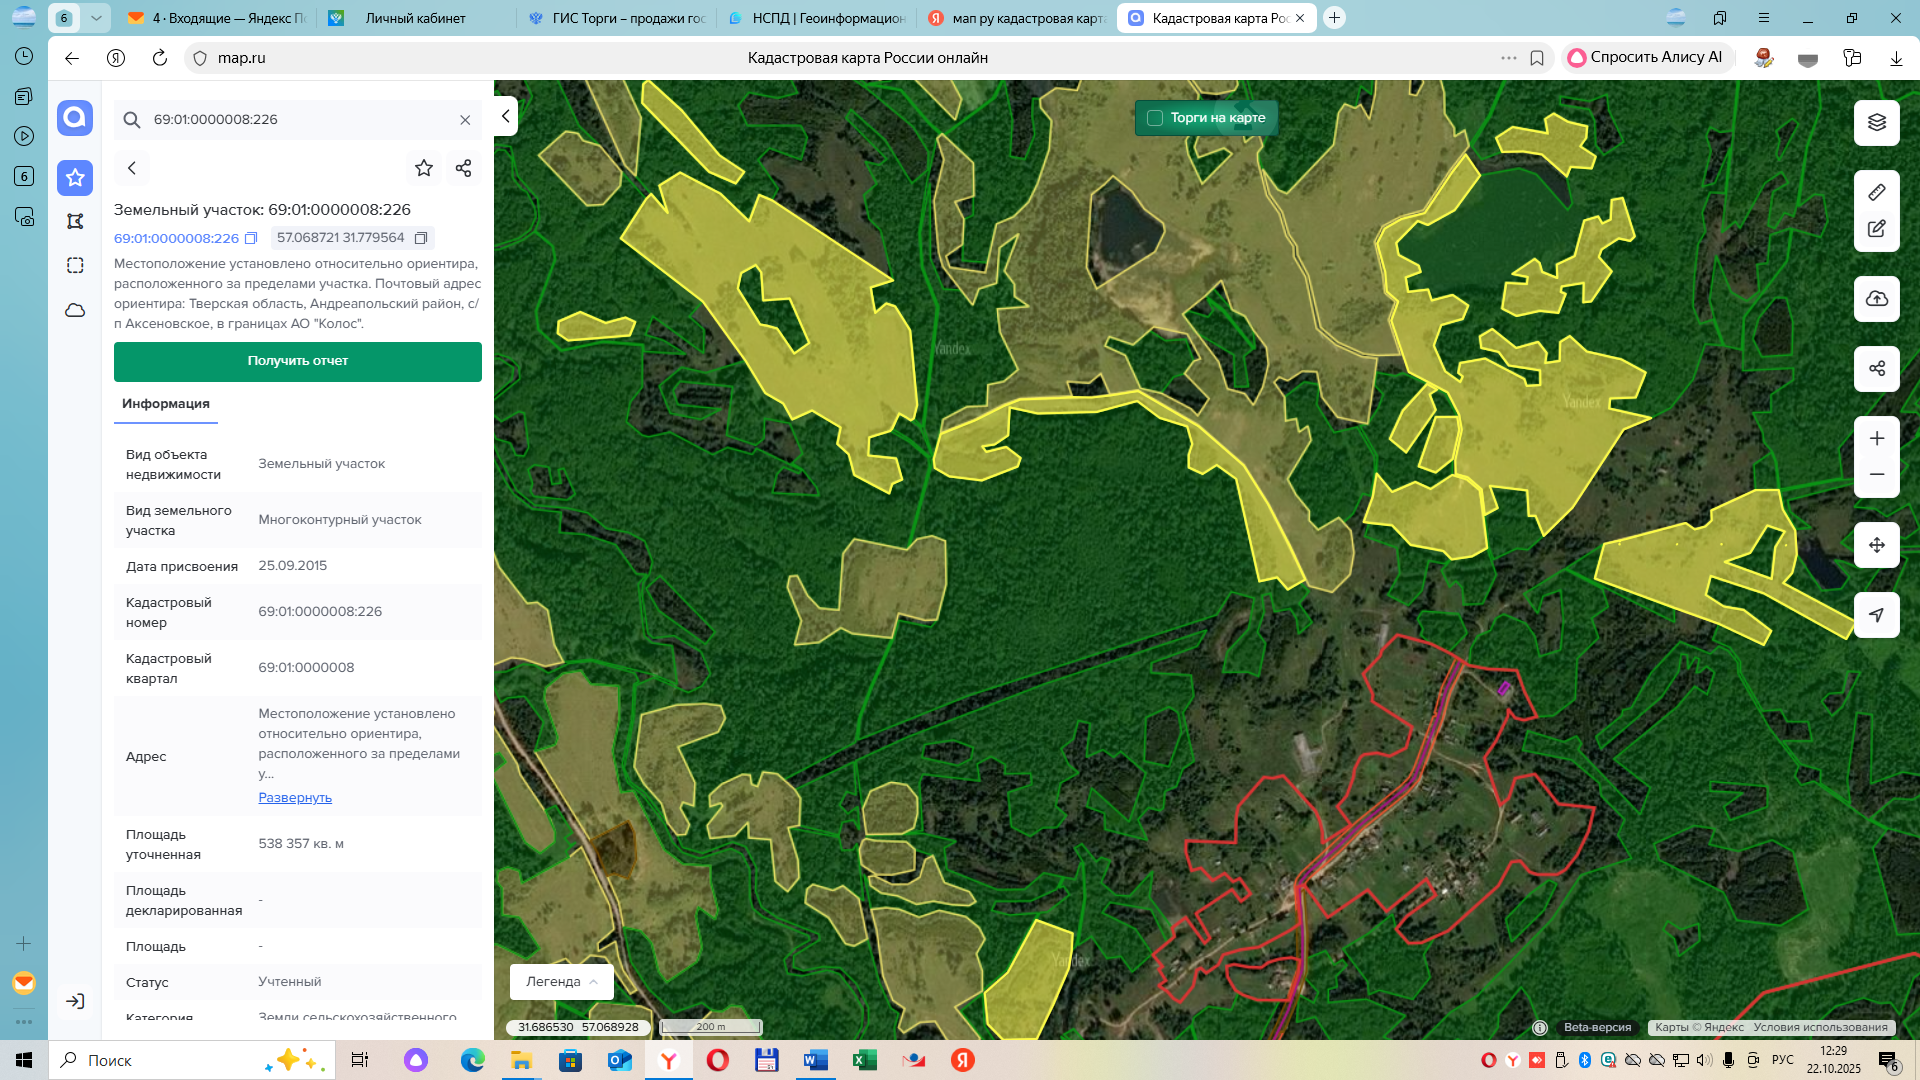Click the Получить отчет button

[298, 361]
